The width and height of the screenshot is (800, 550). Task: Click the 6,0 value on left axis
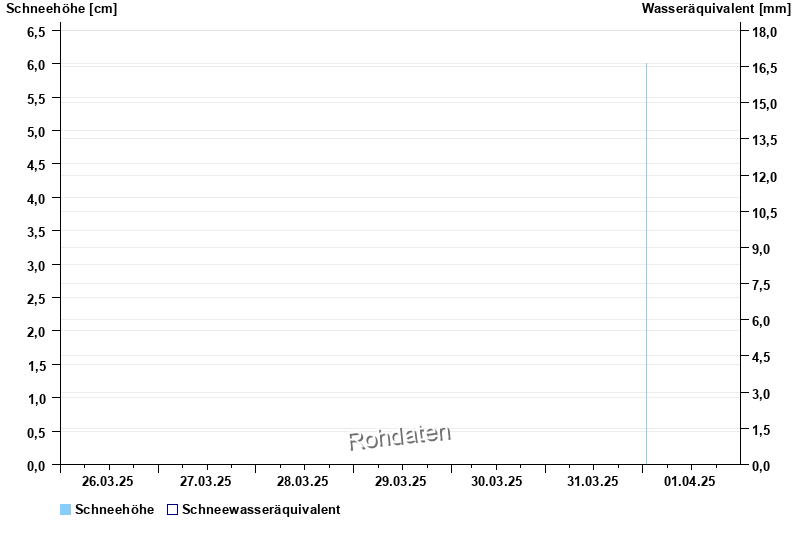[35, 65]
